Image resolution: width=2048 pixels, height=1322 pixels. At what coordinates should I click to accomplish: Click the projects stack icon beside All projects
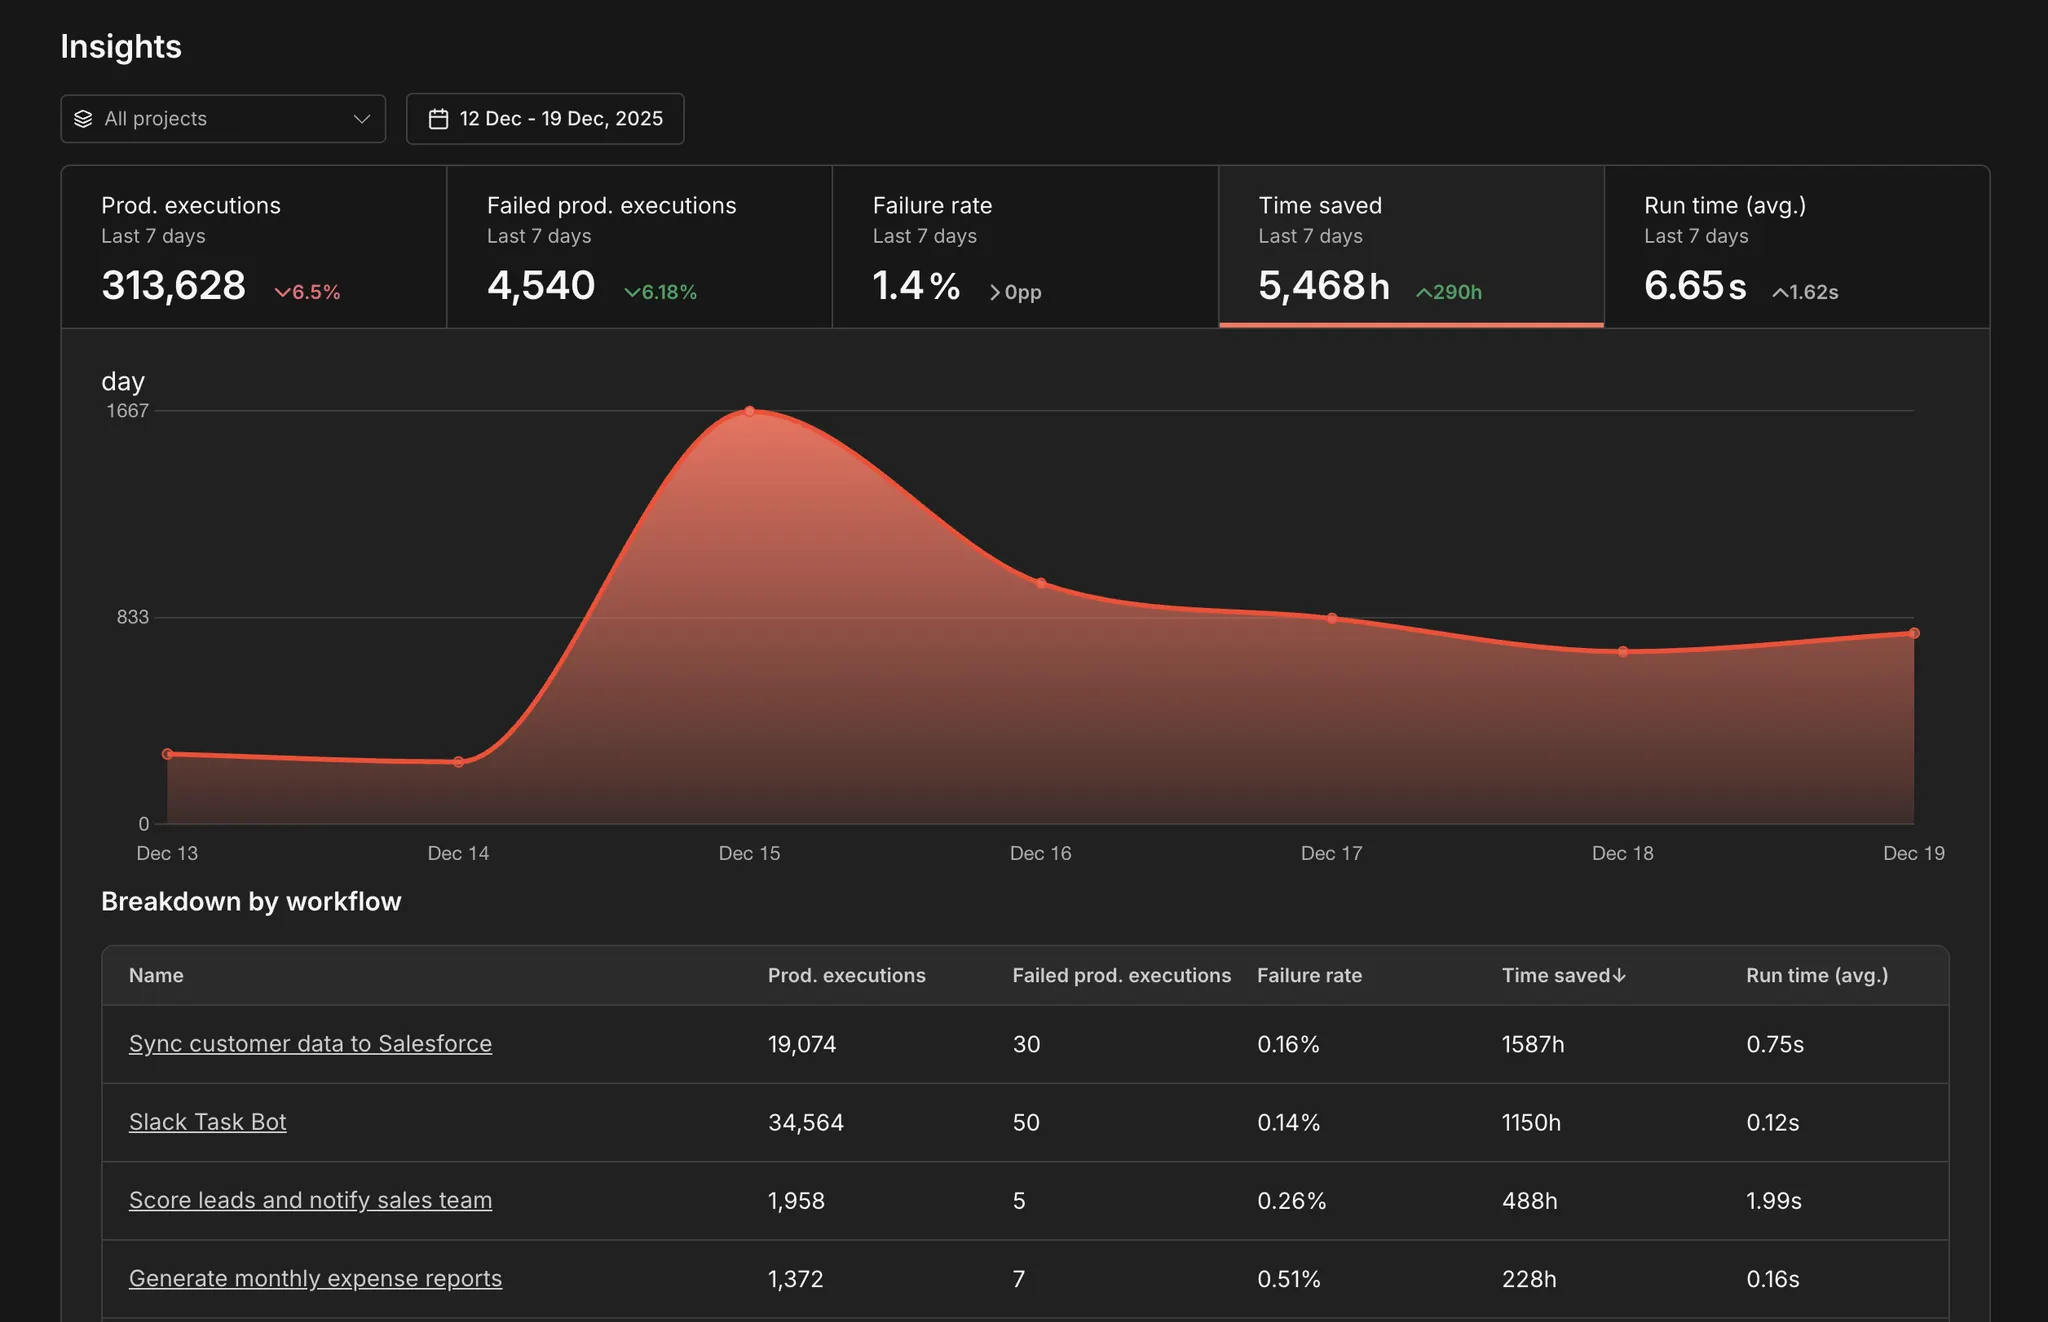tap(83, 118)
